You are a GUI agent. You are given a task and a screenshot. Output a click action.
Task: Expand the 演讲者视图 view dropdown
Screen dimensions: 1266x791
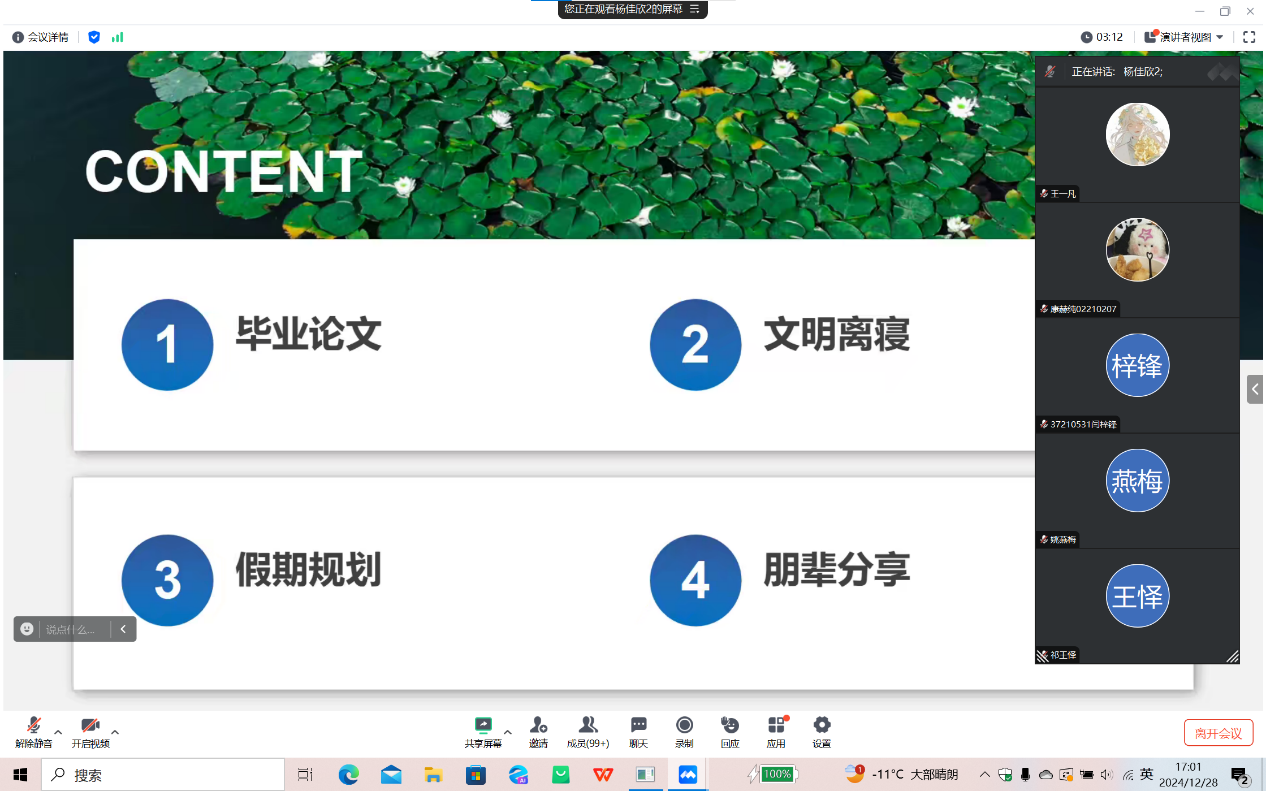1185,37
